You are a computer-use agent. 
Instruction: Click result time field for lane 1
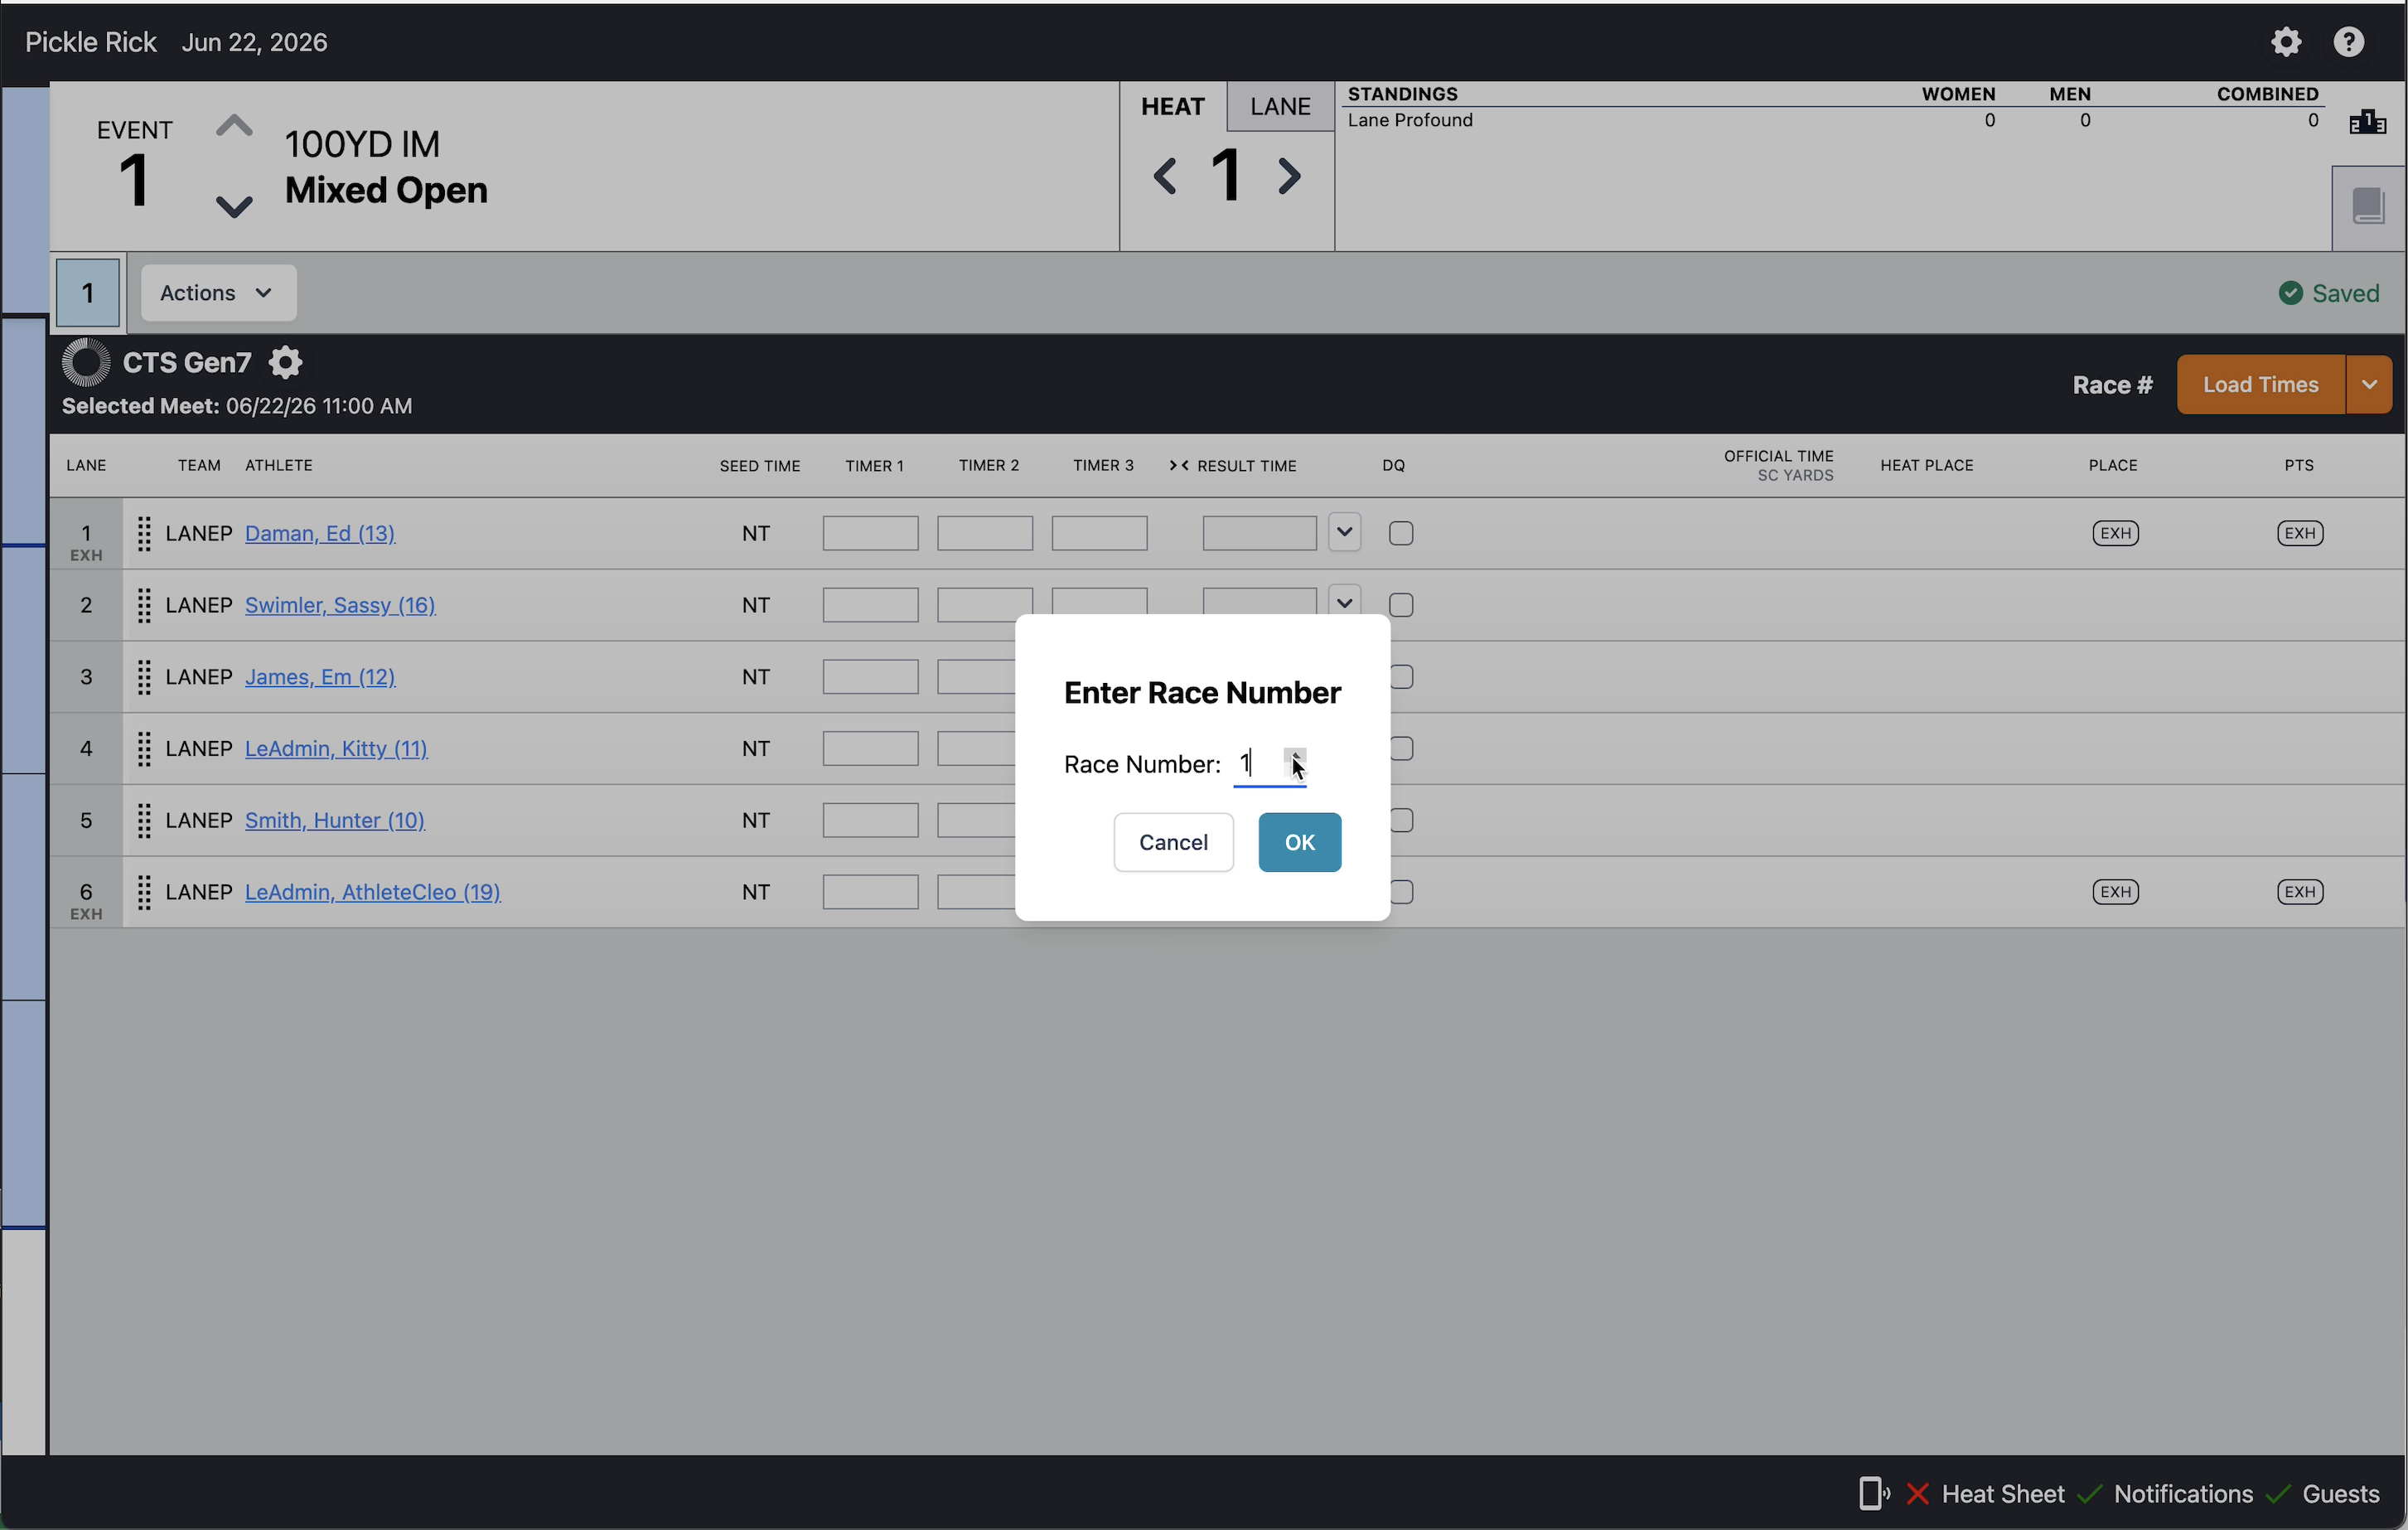click(x=1259, y=534)
